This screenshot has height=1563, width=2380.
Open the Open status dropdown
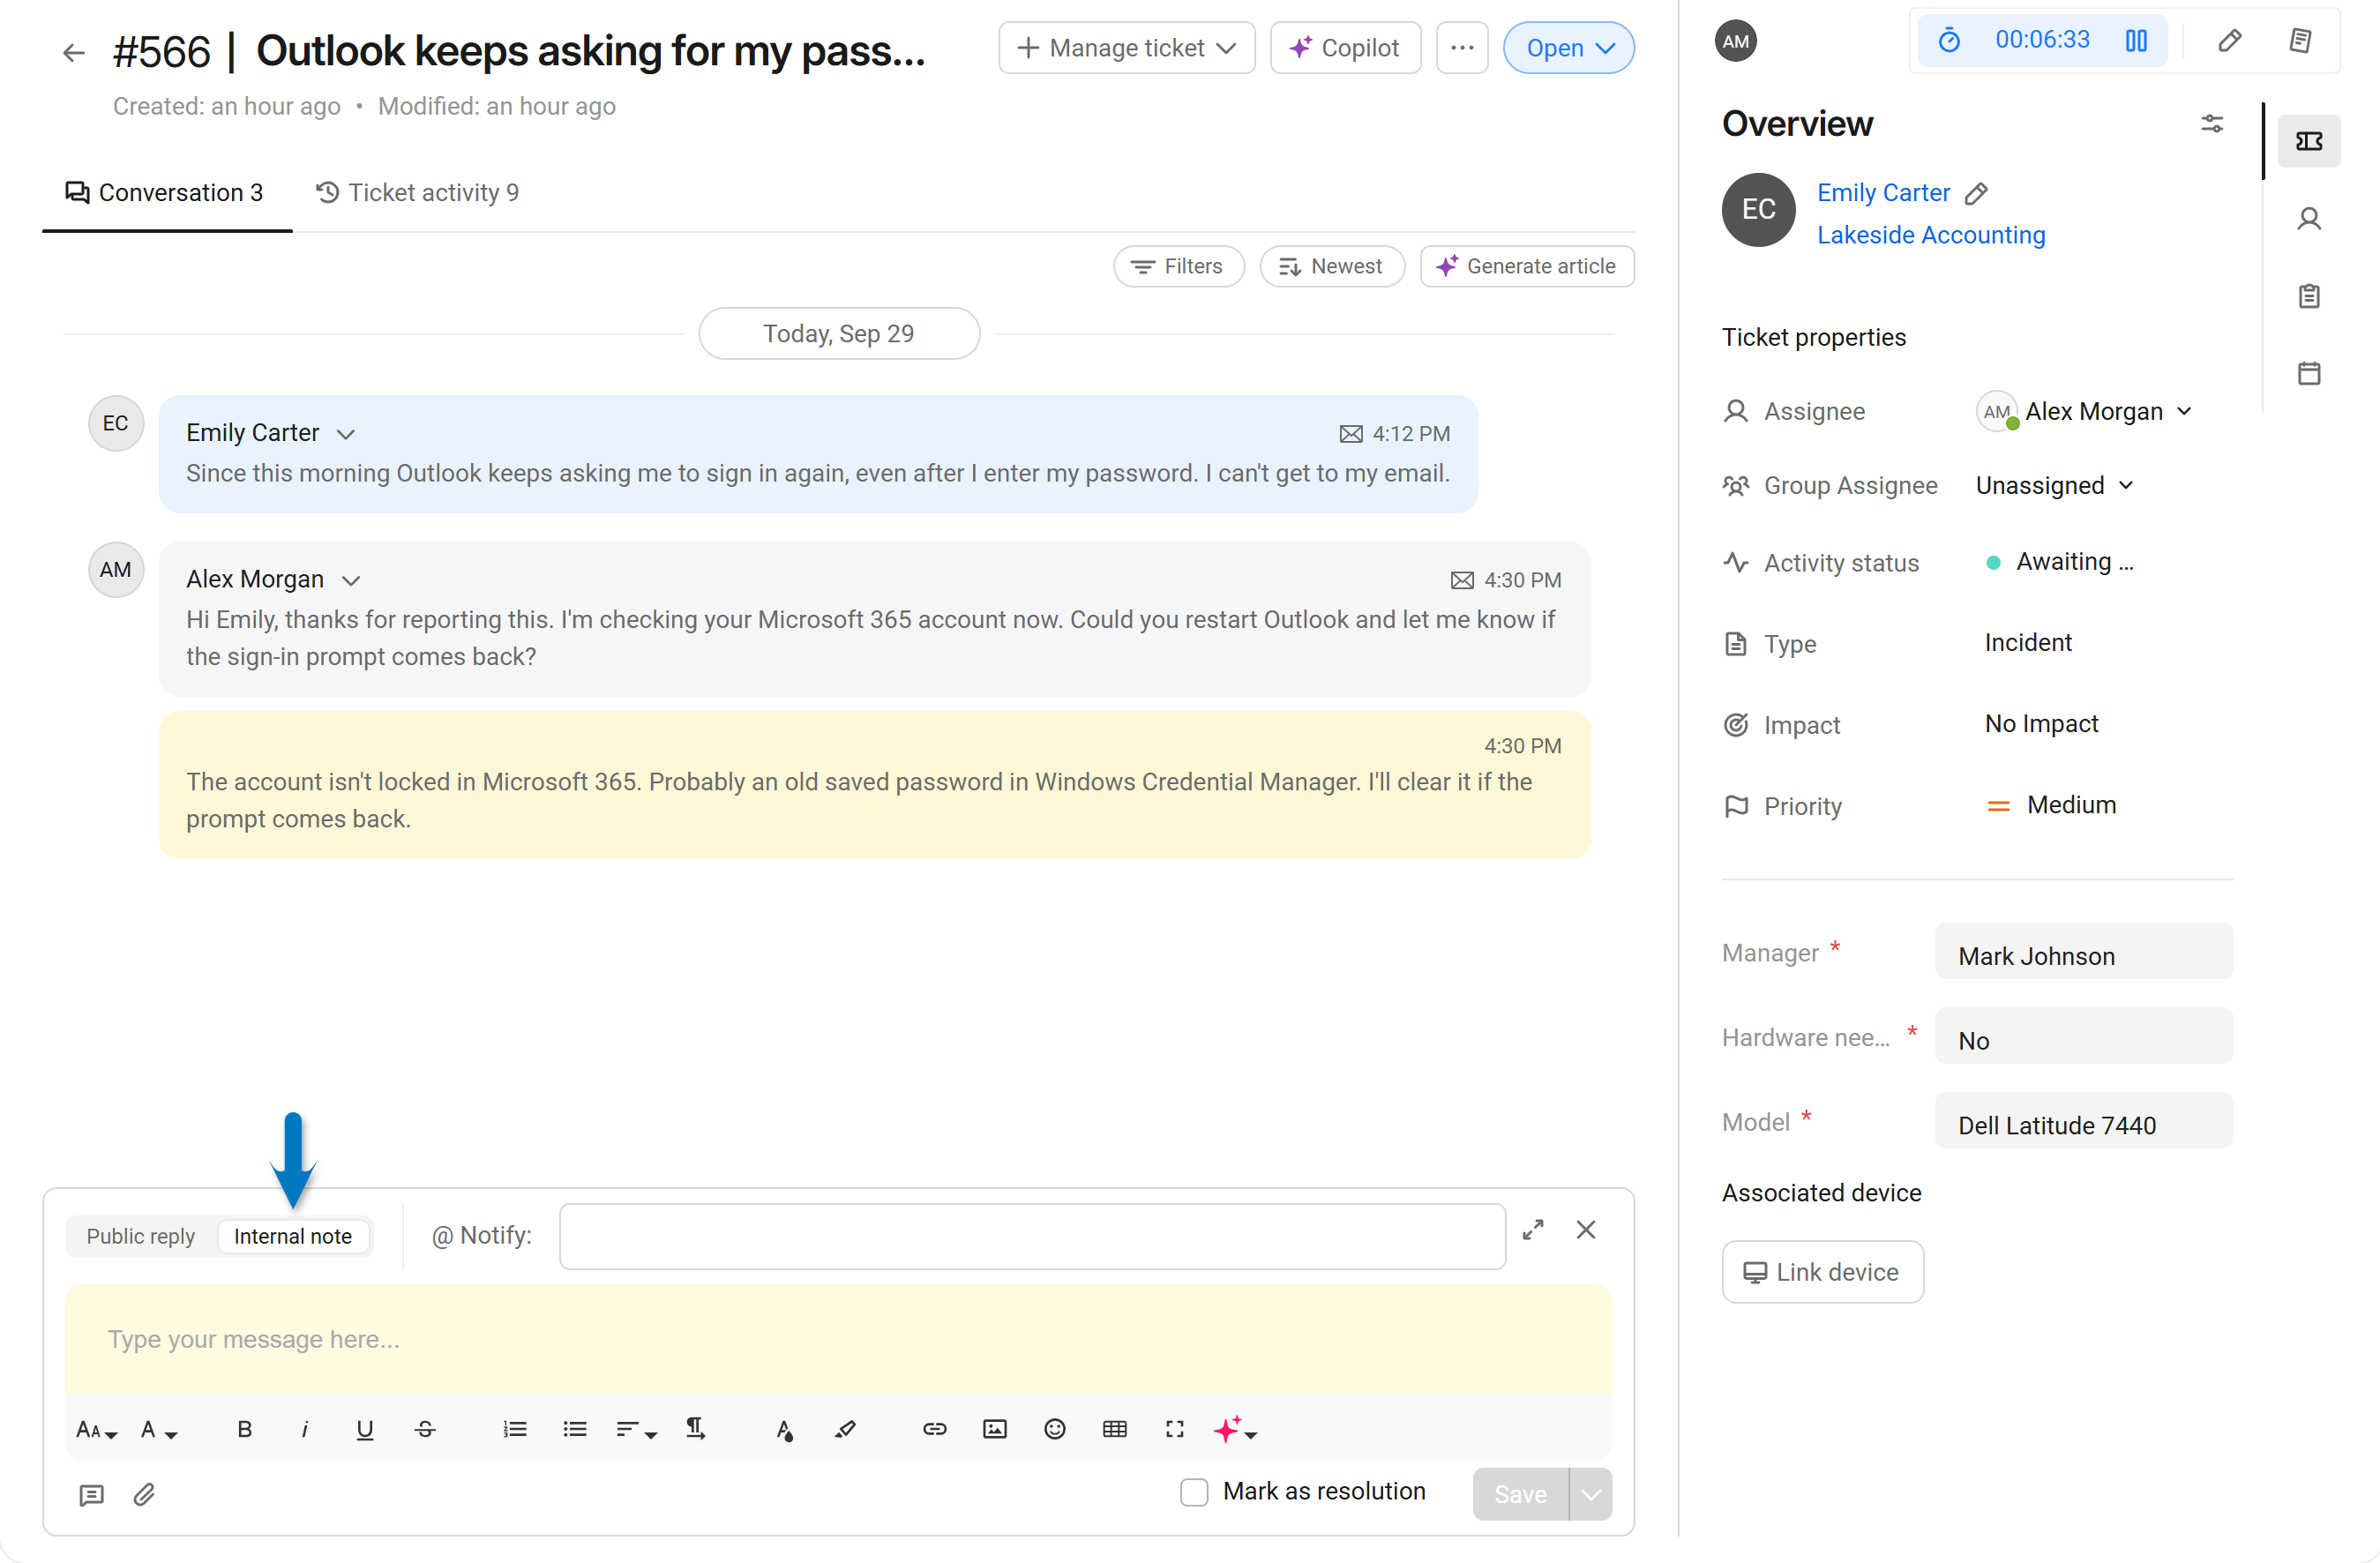pos(1569,48)
